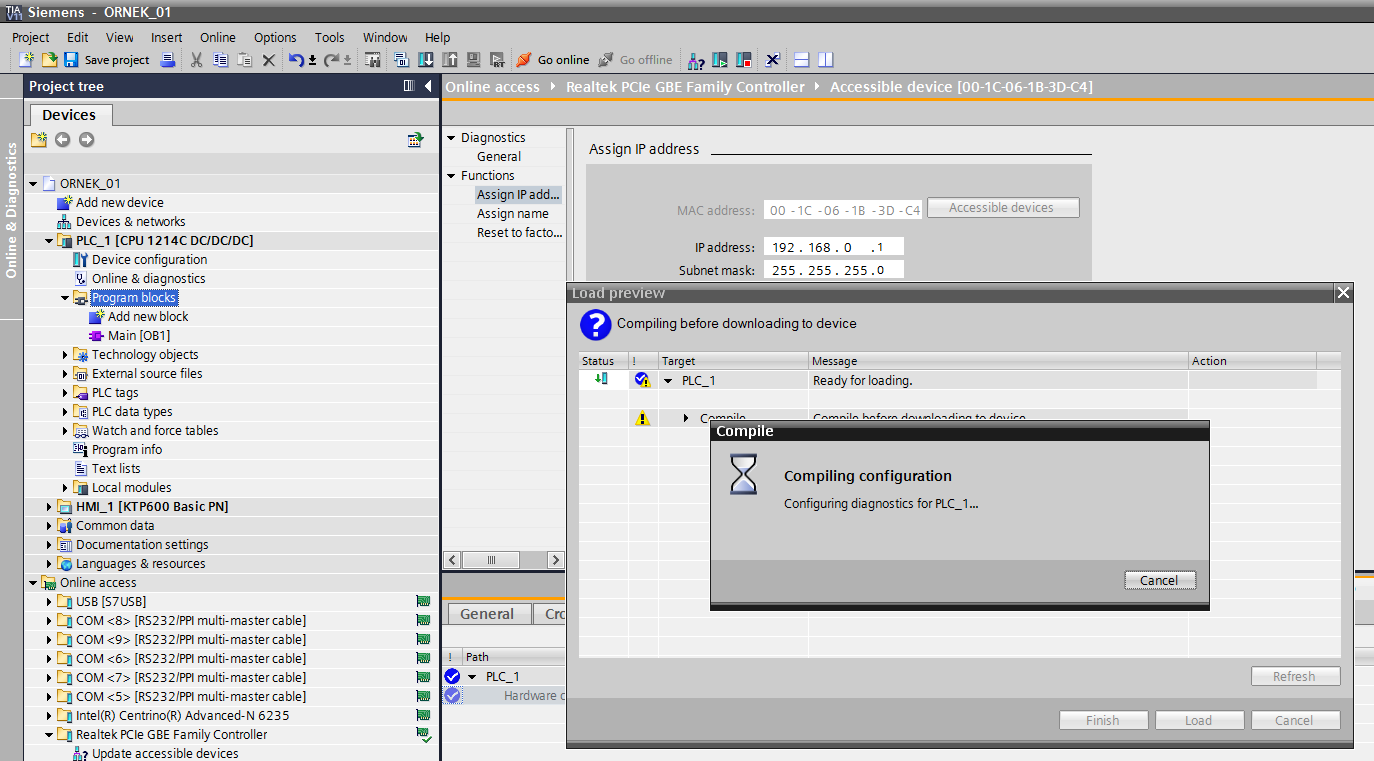Click the IP address input field
The width and height of the screenshot is (1374, 761).
click(x=834, y=247)
